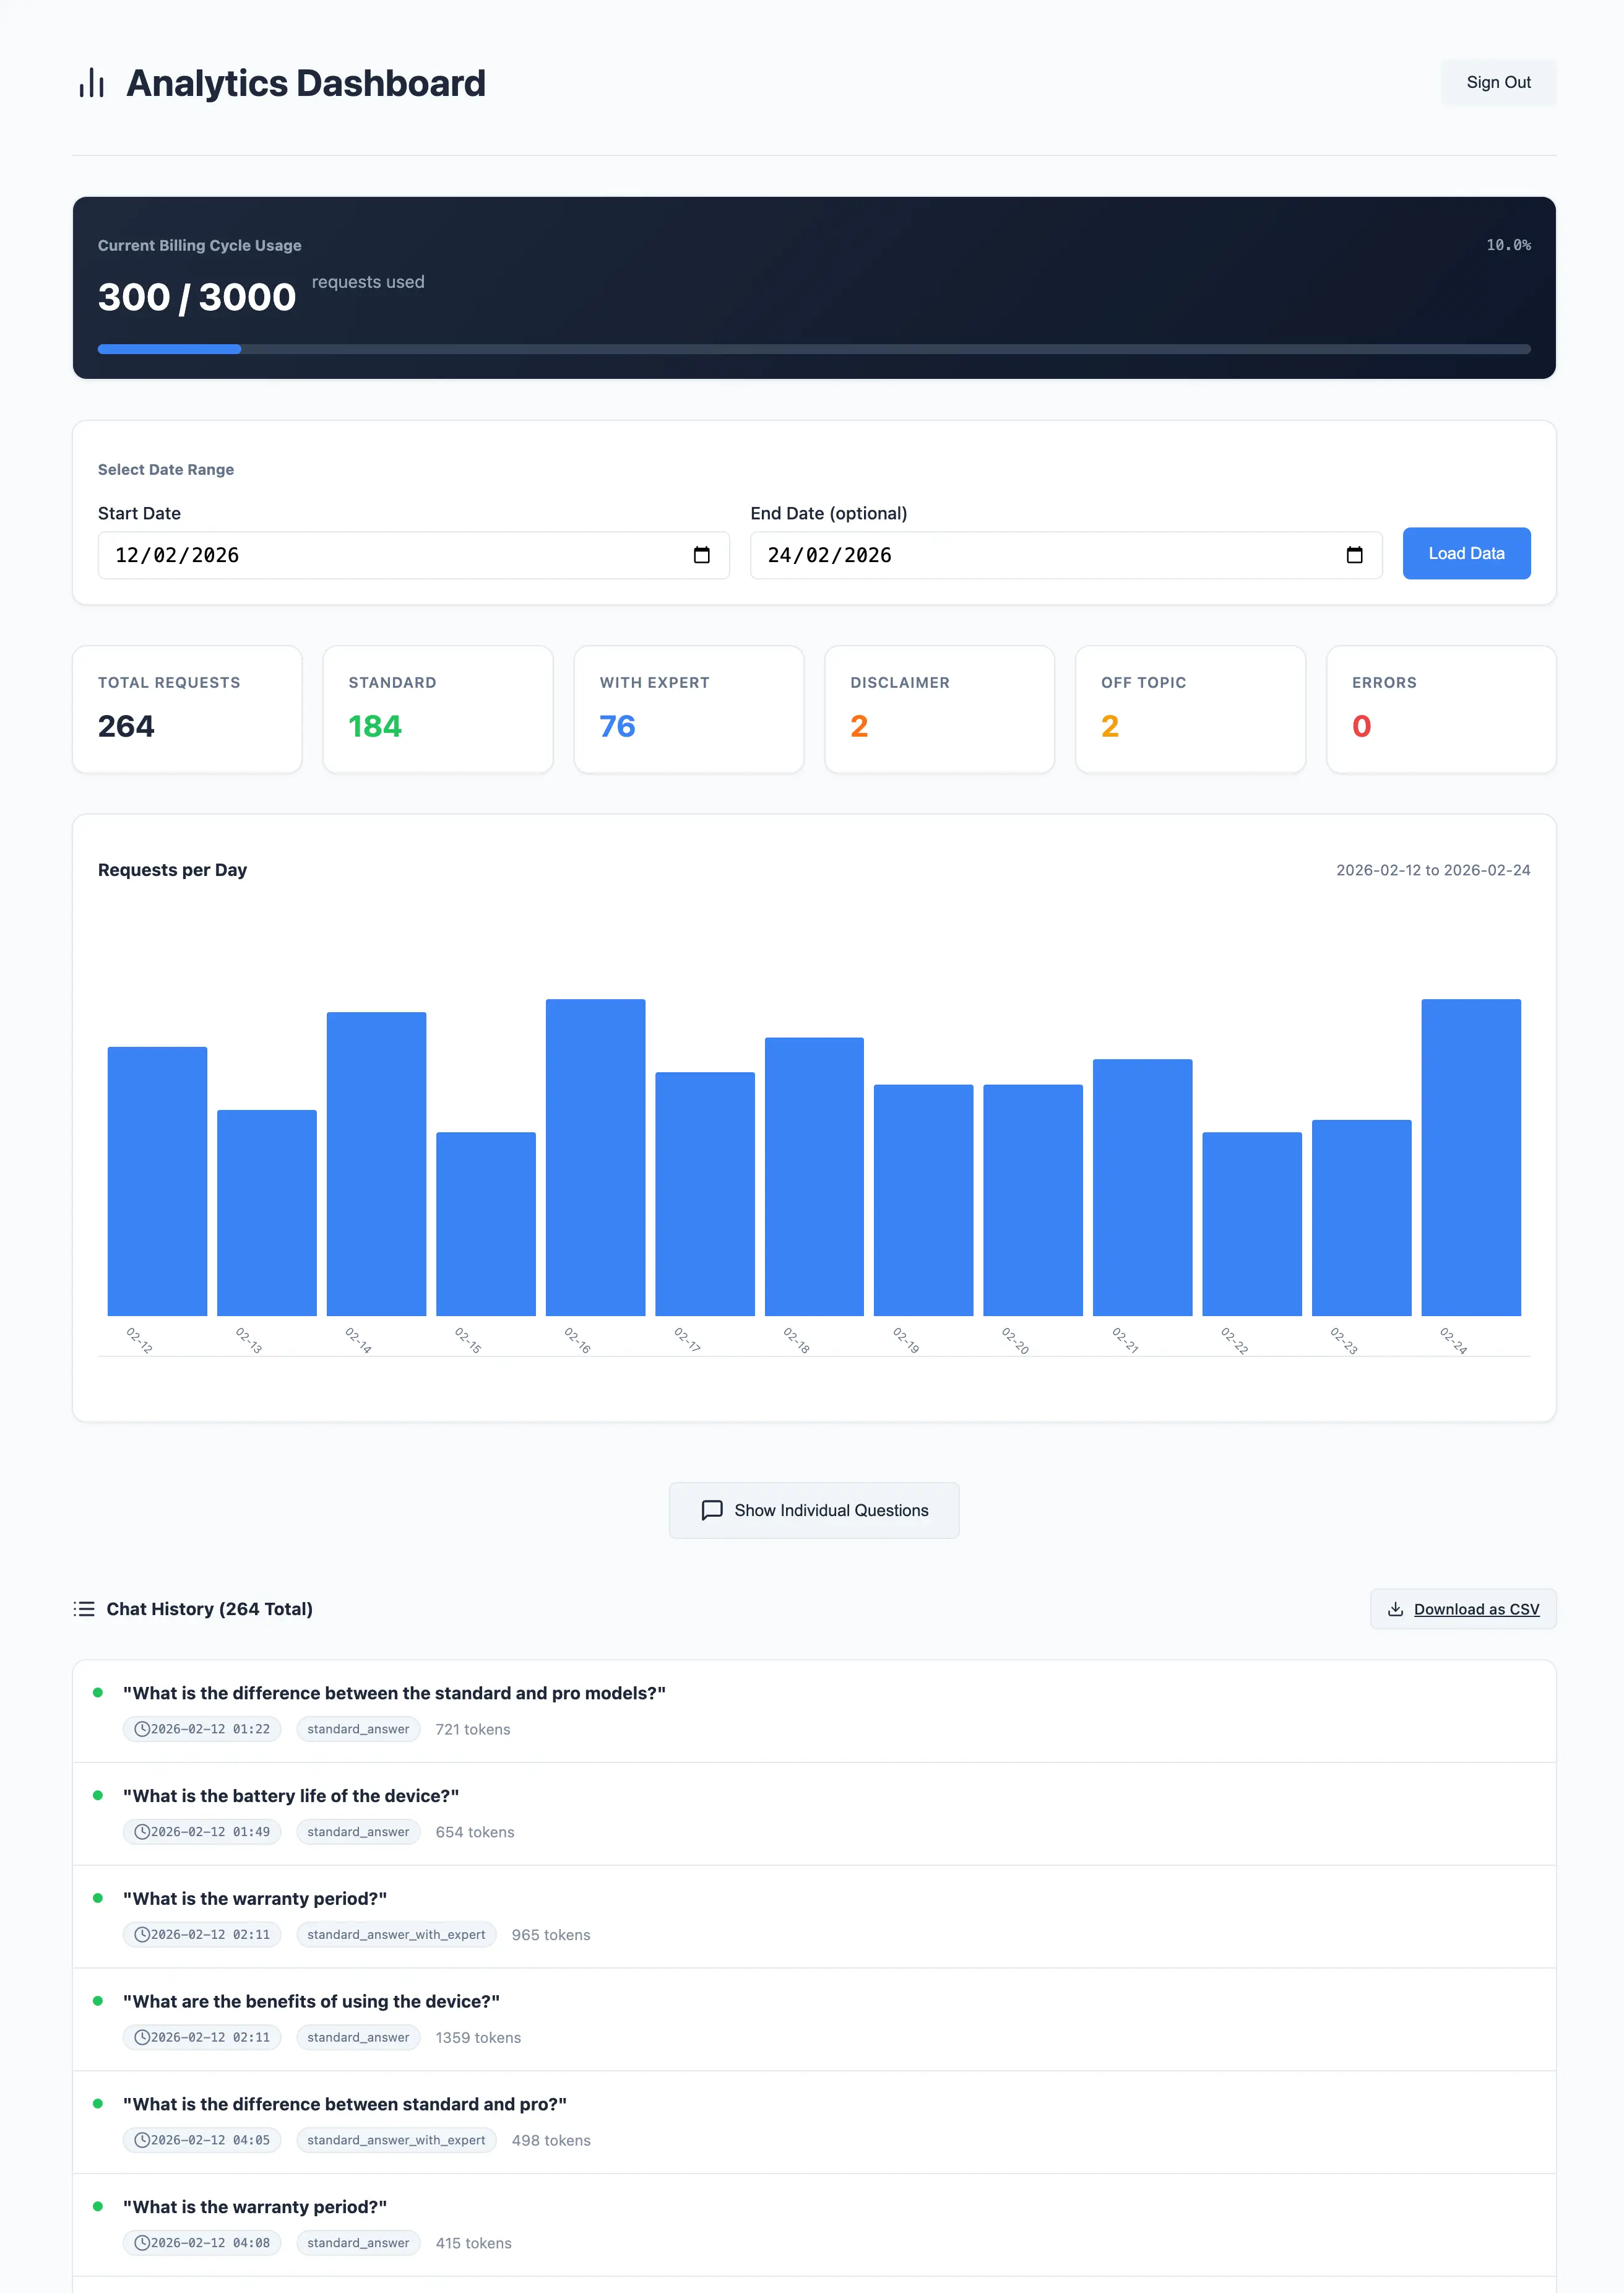Click the Download as CSV link
This screenshot has height=2293, width=1624.
point(1476,1609)
